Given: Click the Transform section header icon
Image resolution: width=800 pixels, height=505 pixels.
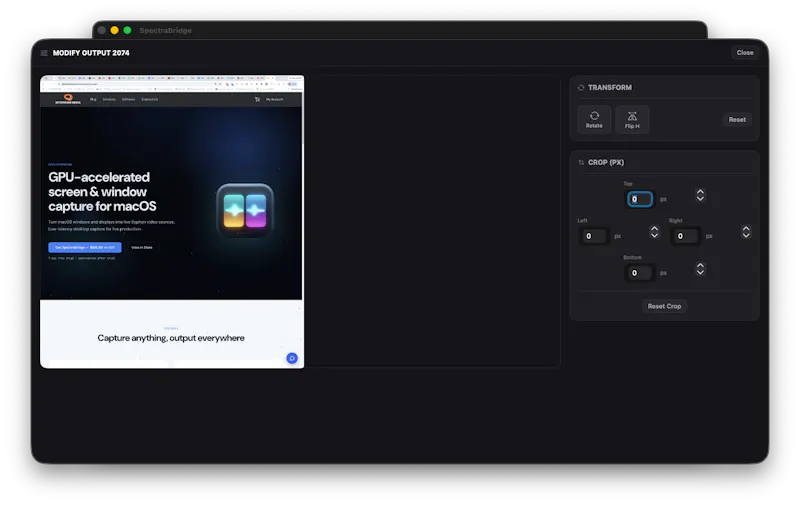Looking at the screenshot, I should (581, 88).
